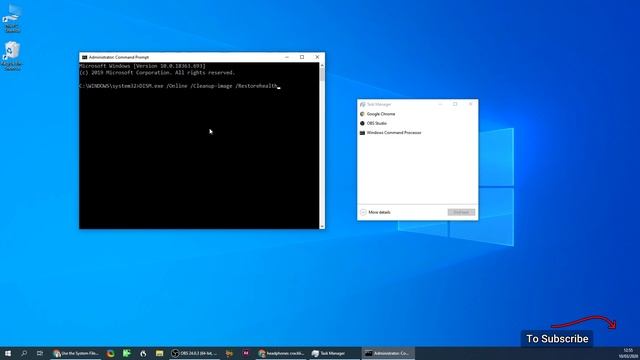This screenshot has height=360, width=640.
Task: Close the Task Manager window
Action: click(470, 104)
